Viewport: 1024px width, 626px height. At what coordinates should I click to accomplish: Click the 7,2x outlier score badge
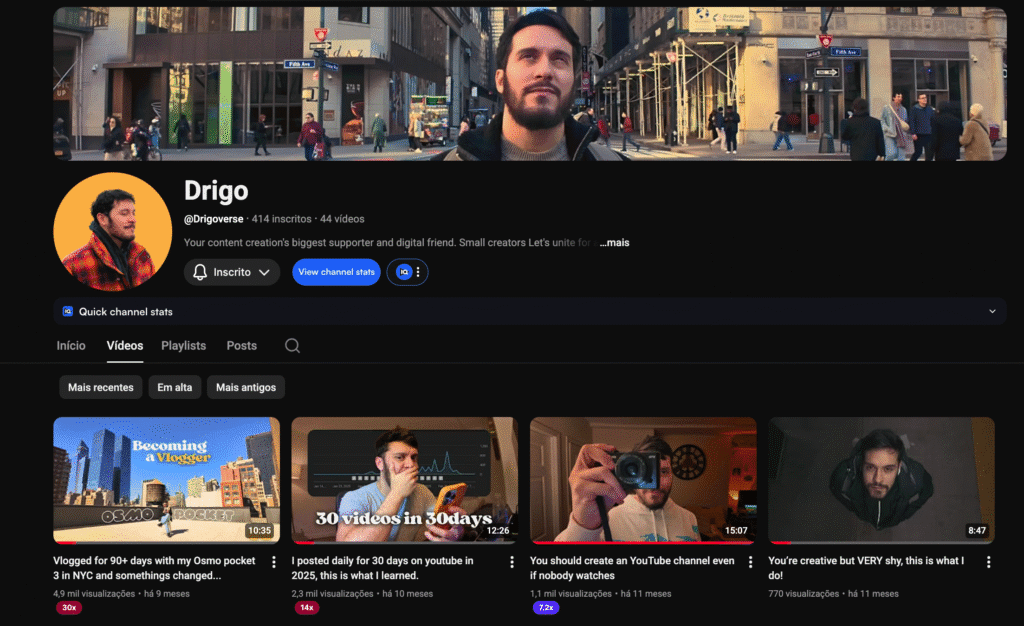pyautogui.click(x=545, y=608)
